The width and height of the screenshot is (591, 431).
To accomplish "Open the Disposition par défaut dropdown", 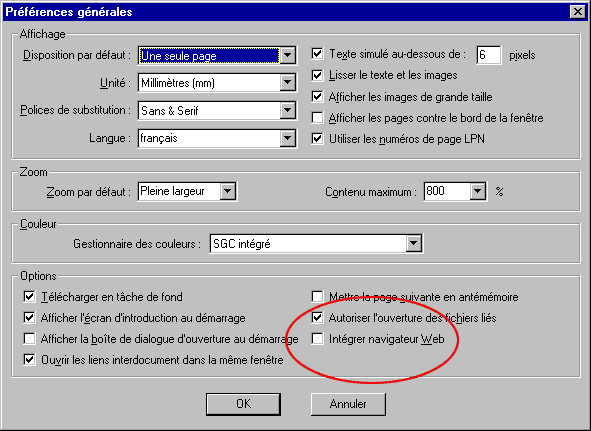I will coord(288,55).
